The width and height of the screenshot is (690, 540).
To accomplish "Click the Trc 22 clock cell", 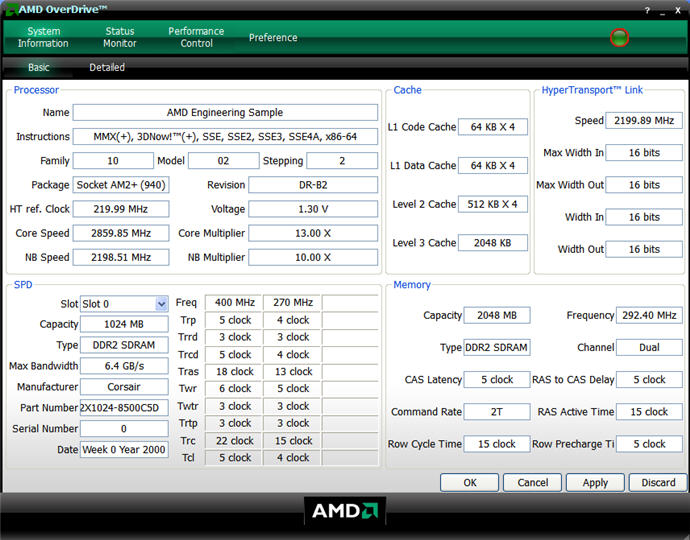I will 235,441.
